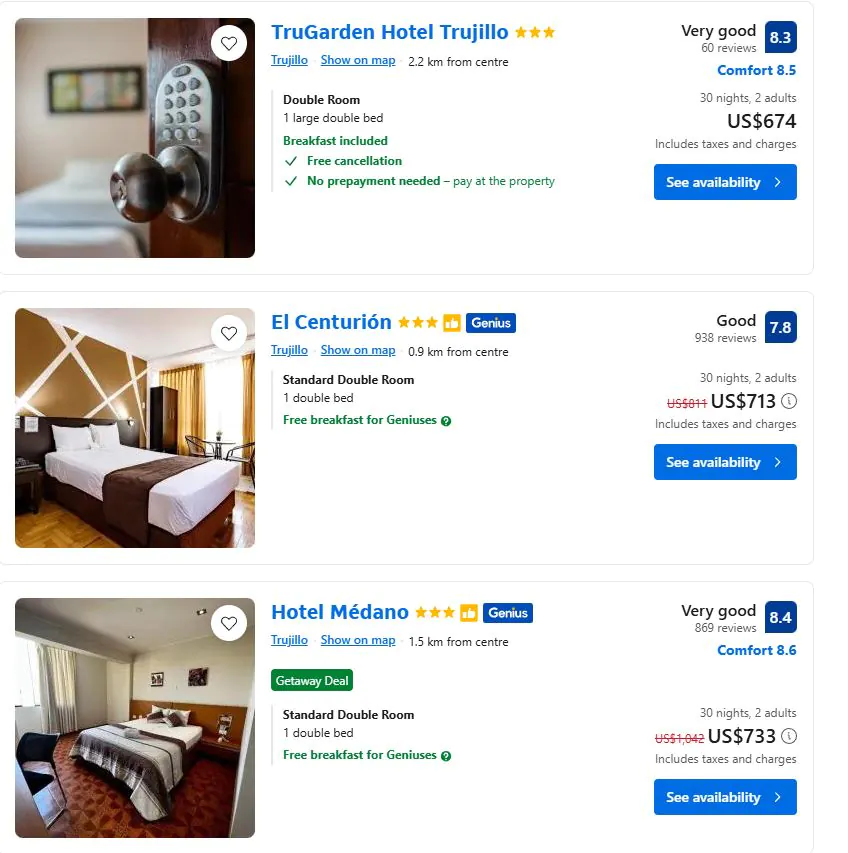848x853 pixels.
Task: Open the El Centurión hotel title link
Action: [x=331, y=322]
